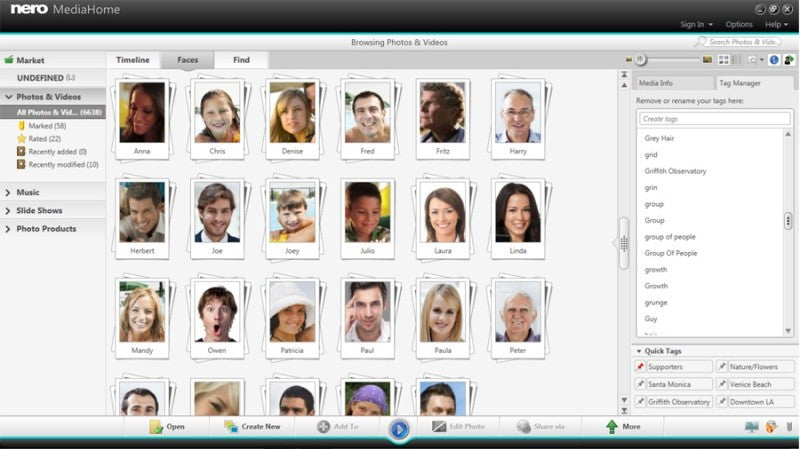The height and width of the screenshot is (449, 800).
Task: Click the Market basket icon
Action: pos(9,60)
